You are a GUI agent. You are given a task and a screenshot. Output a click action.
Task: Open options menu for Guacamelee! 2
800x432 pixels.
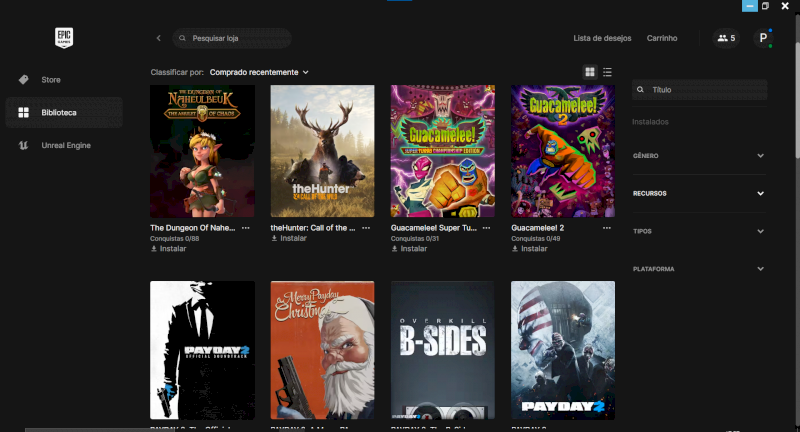(x=607, y=228)
